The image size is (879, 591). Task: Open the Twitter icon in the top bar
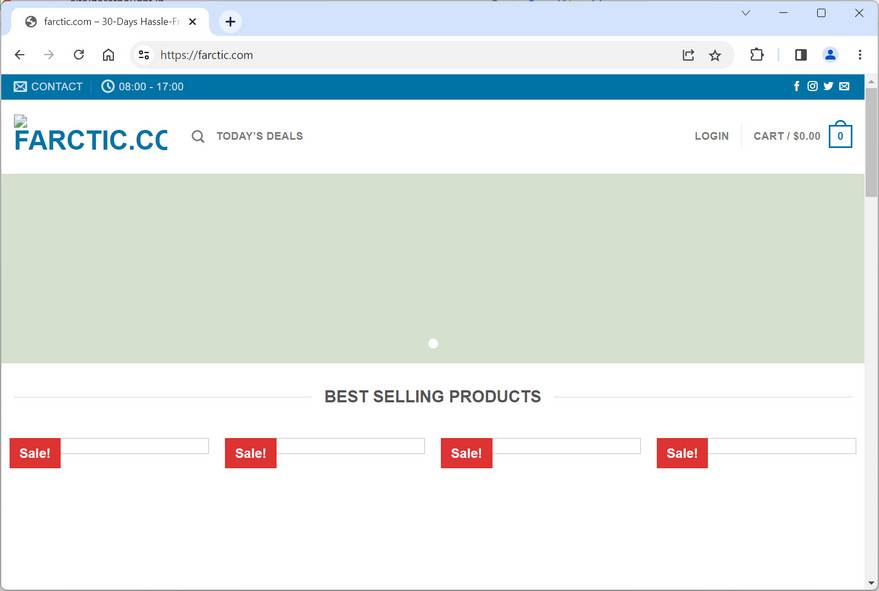[x=828, y=86]
